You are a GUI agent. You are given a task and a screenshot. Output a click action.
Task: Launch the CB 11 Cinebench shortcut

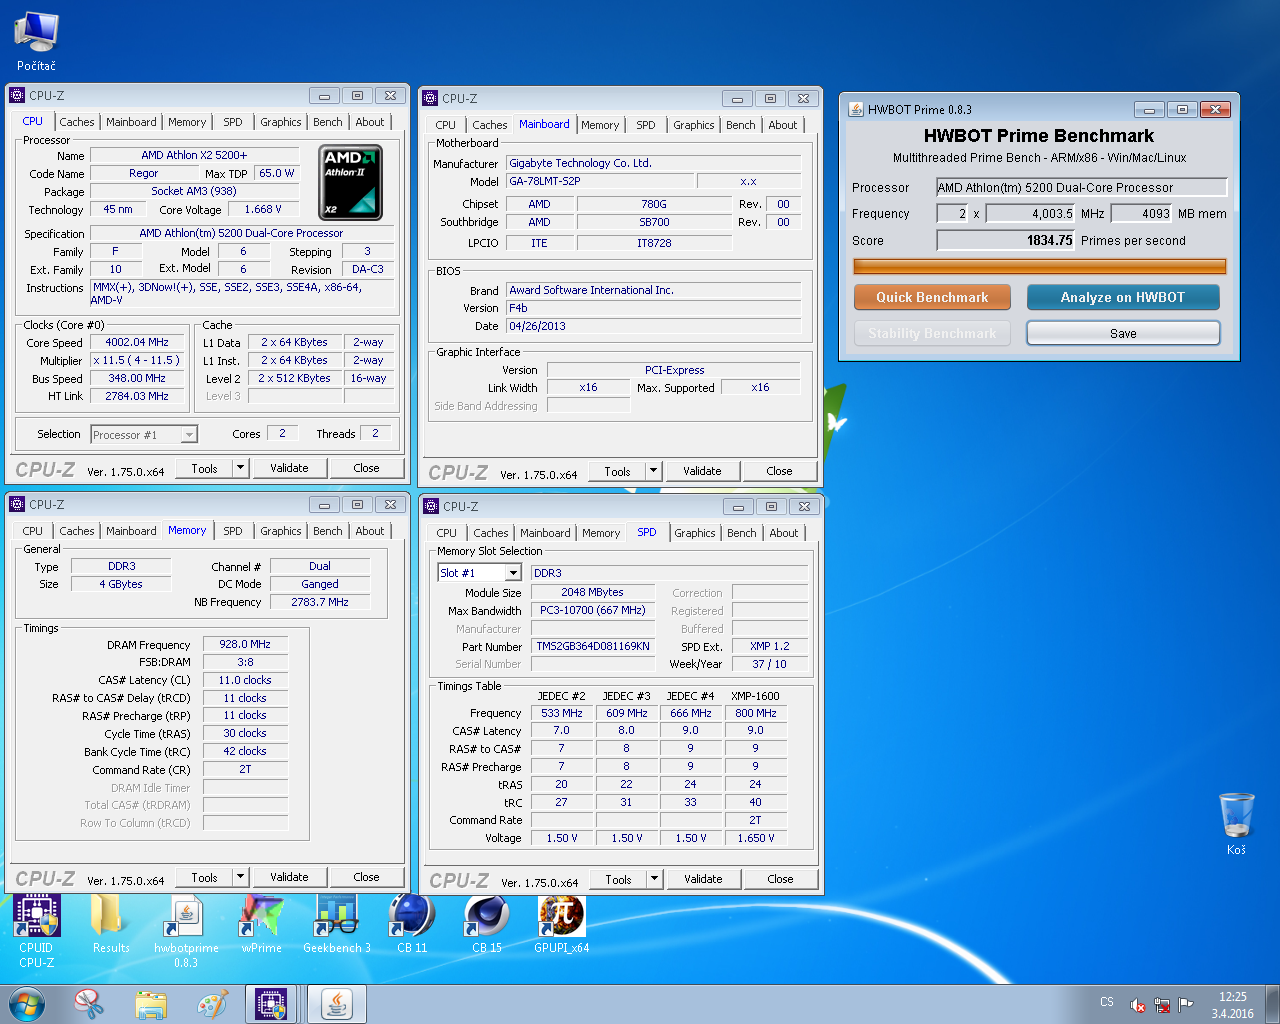tap(412, 924)
